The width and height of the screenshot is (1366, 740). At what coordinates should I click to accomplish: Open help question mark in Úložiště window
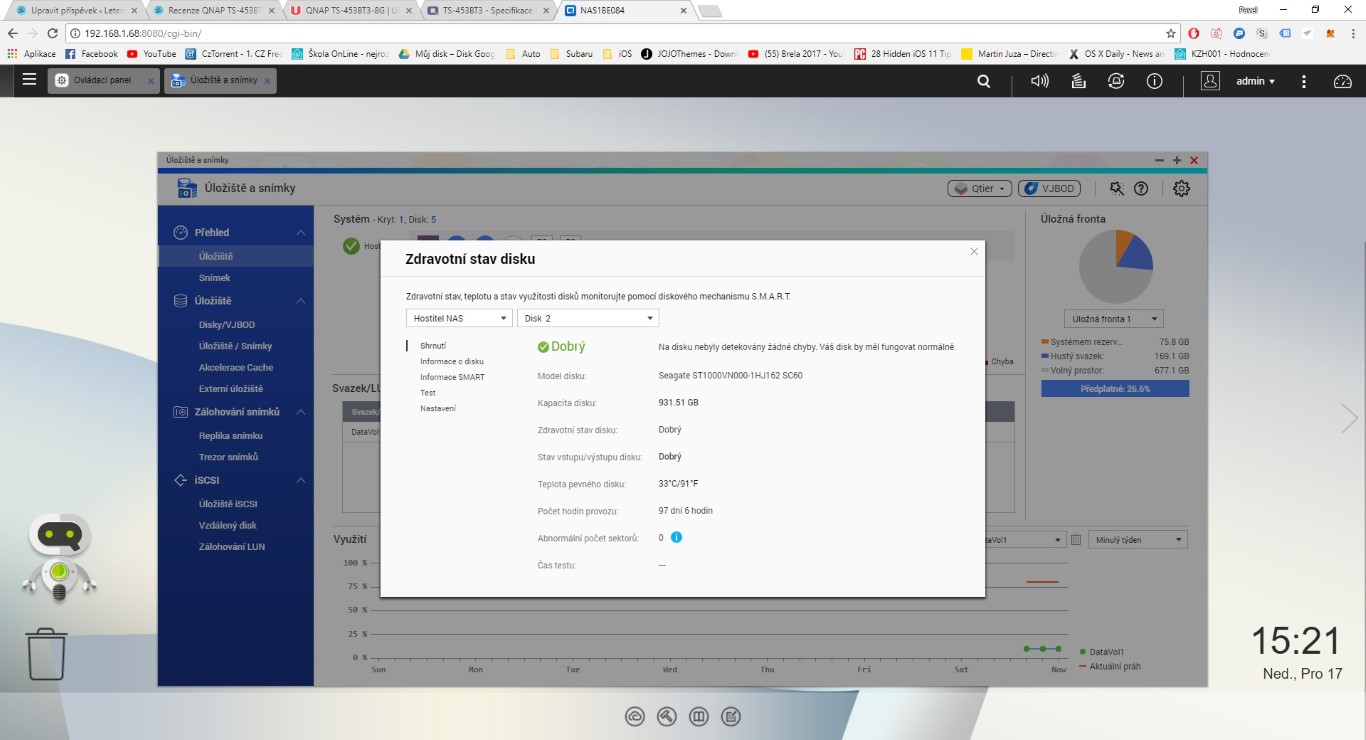(x=1141, y=188)
